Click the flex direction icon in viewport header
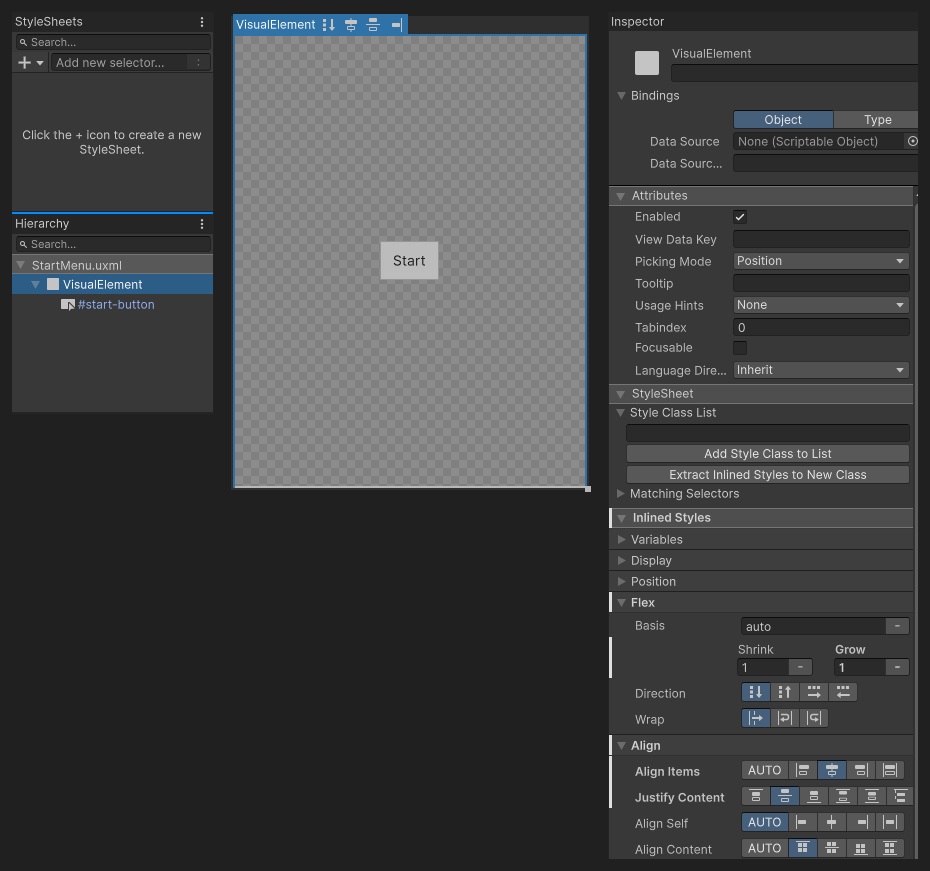This screenshot has height=871, width=930. 329,25
